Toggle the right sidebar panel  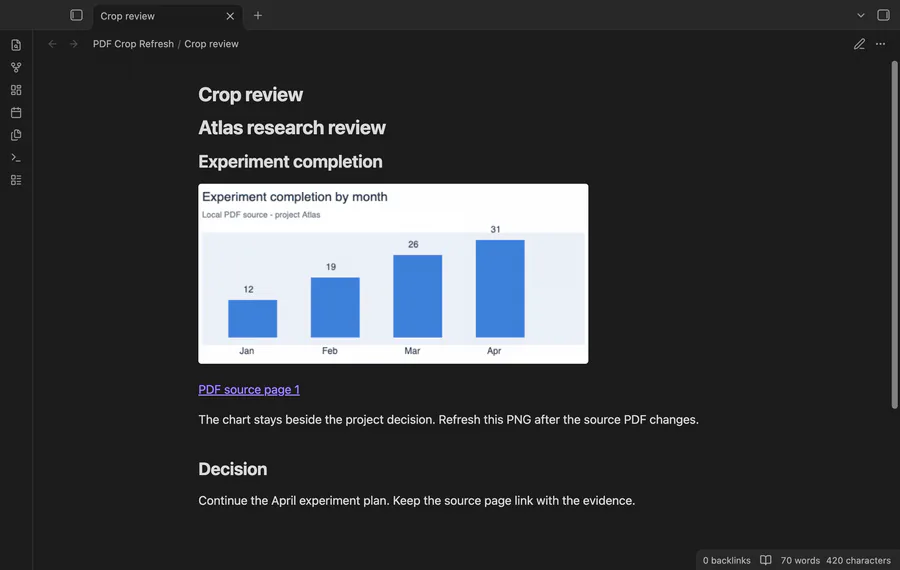[x=883, y=15]
